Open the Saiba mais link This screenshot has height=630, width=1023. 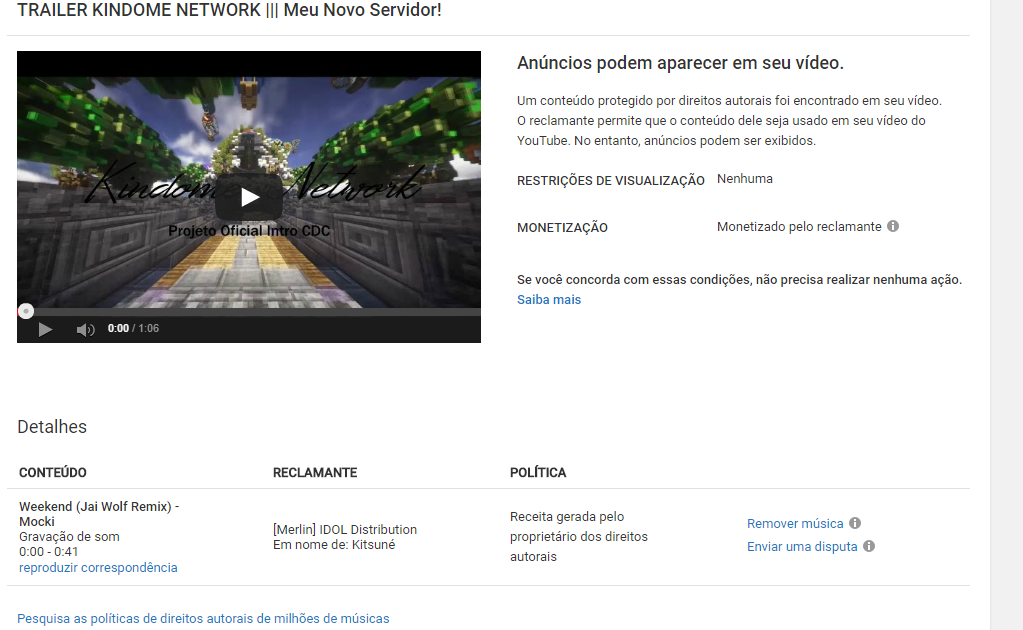pyautogui.click(x=549, y=299)
